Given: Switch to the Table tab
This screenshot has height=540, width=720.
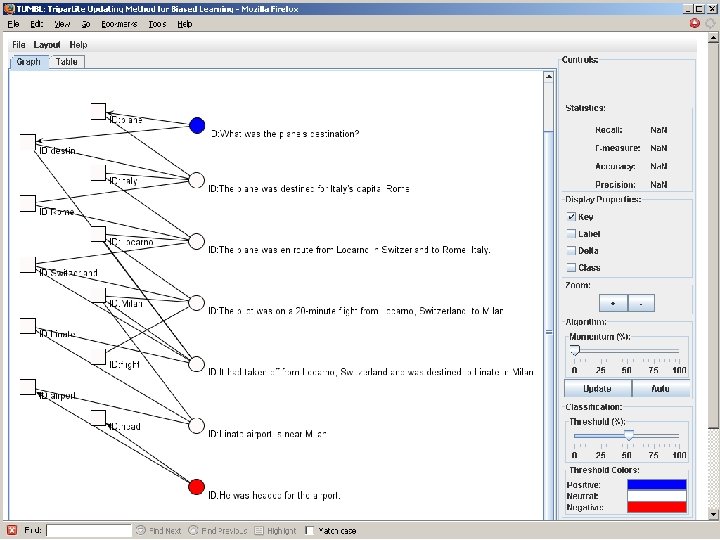Looking at the screenshot, I should click(x=66, y=62).
